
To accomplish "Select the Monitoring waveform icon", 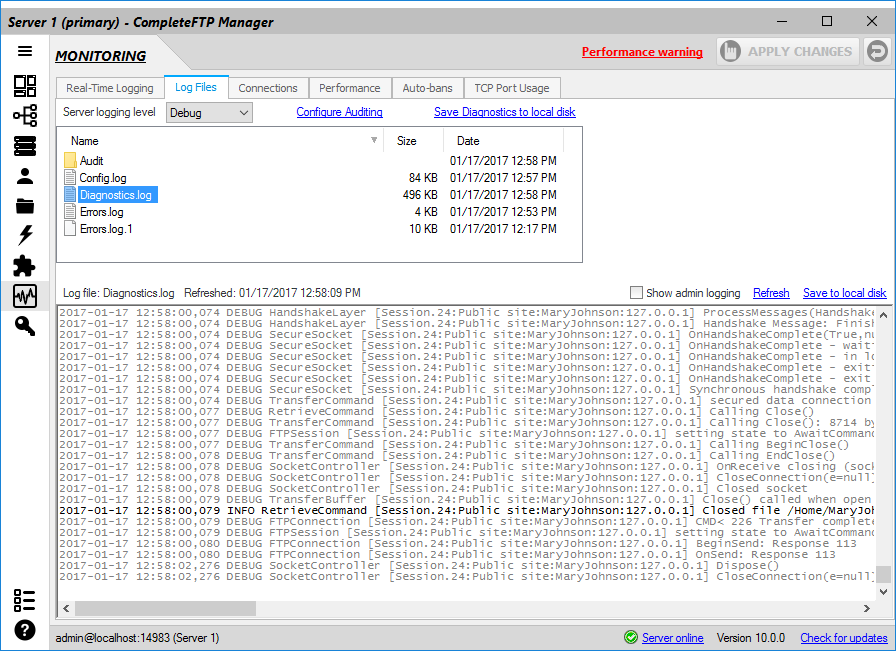I will [25, 296].
